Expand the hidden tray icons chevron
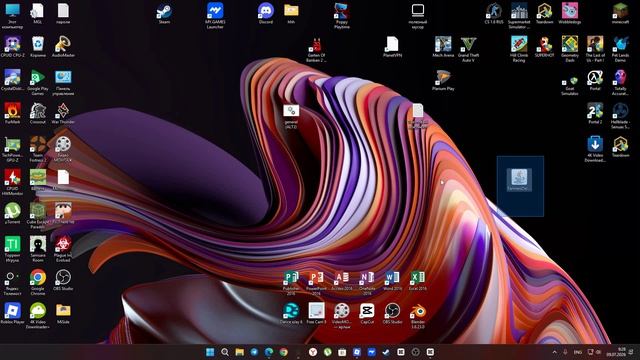Viewport: 640px width, 360px height. [554, 352]
